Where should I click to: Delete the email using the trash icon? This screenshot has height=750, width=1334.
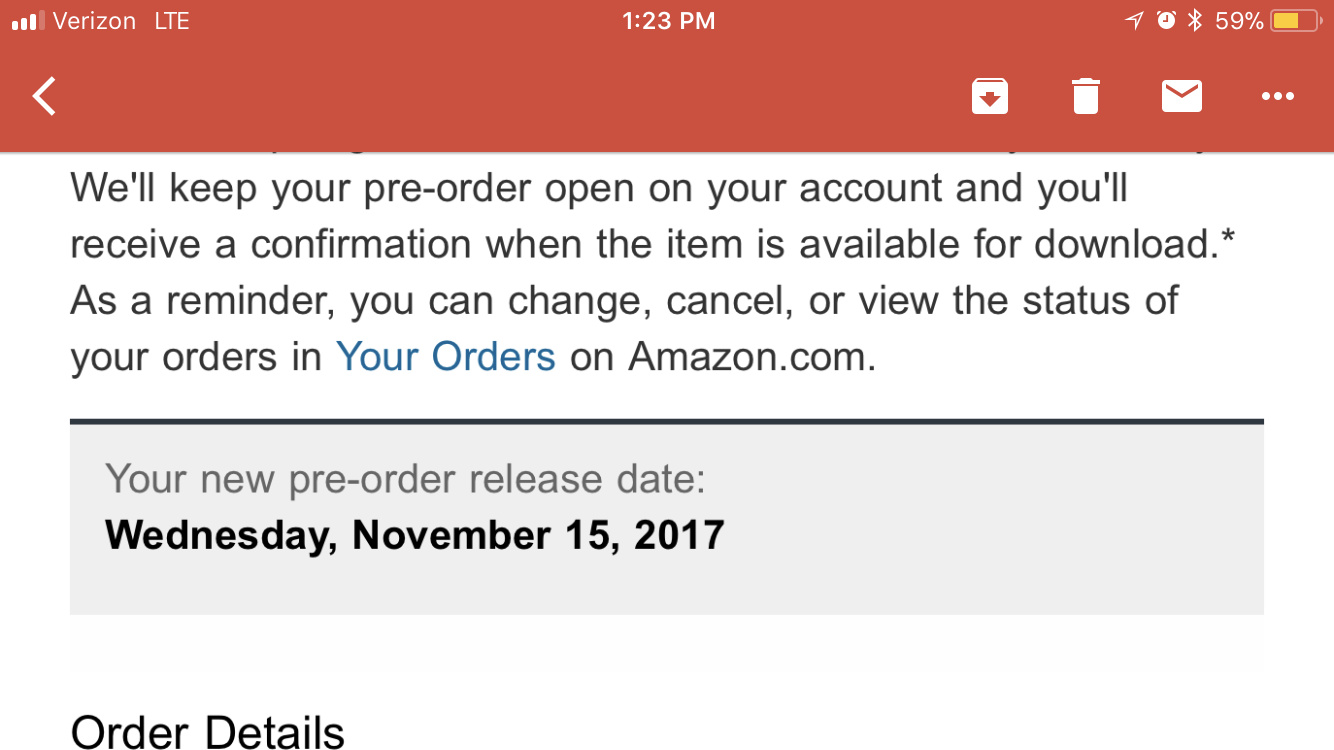1085,96
